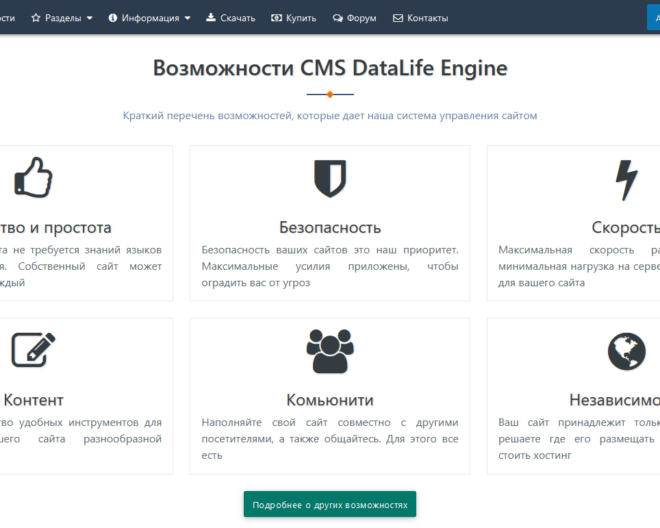Click the Комьюнити card heading
The height and width of the screenshot is (528, 660).
tap(330, 400)
